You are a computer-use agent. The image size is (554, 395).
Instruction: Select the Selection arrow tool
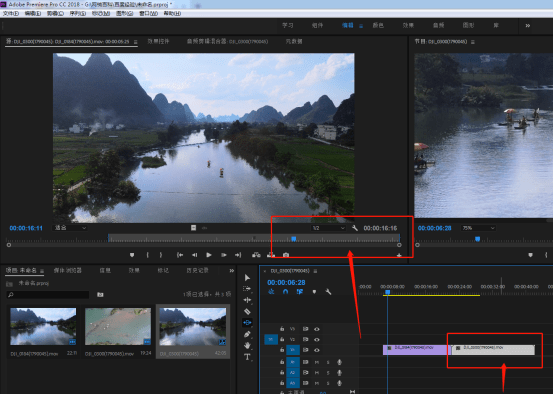click(x=247, y=278)
